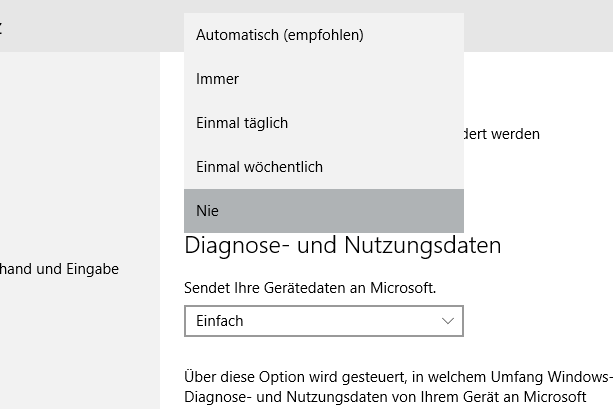
Task: Click the "Diagnose- und Nutzungsdaten von Ihrem Gerät" line
Action: pyautogui.click(x=397, y=398)
